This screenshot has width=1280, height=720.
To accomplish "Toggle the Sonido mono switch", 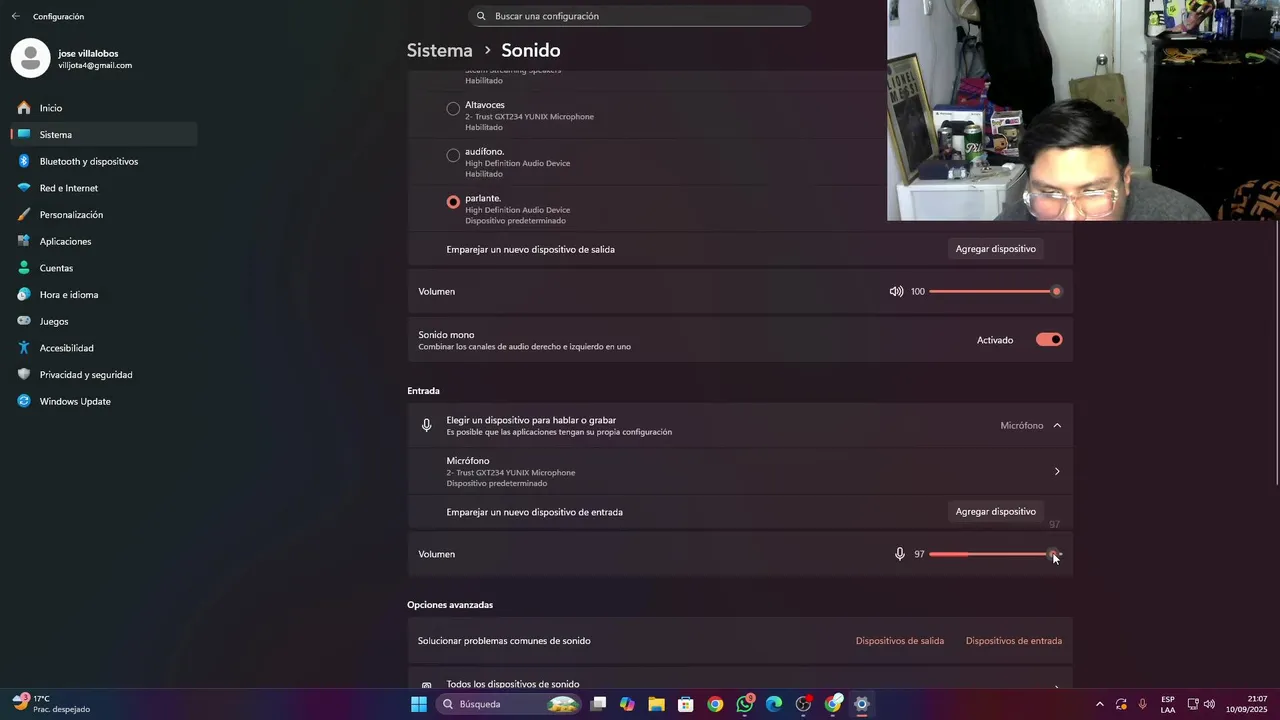I will pyautogui.click(x=1049, y=340).
